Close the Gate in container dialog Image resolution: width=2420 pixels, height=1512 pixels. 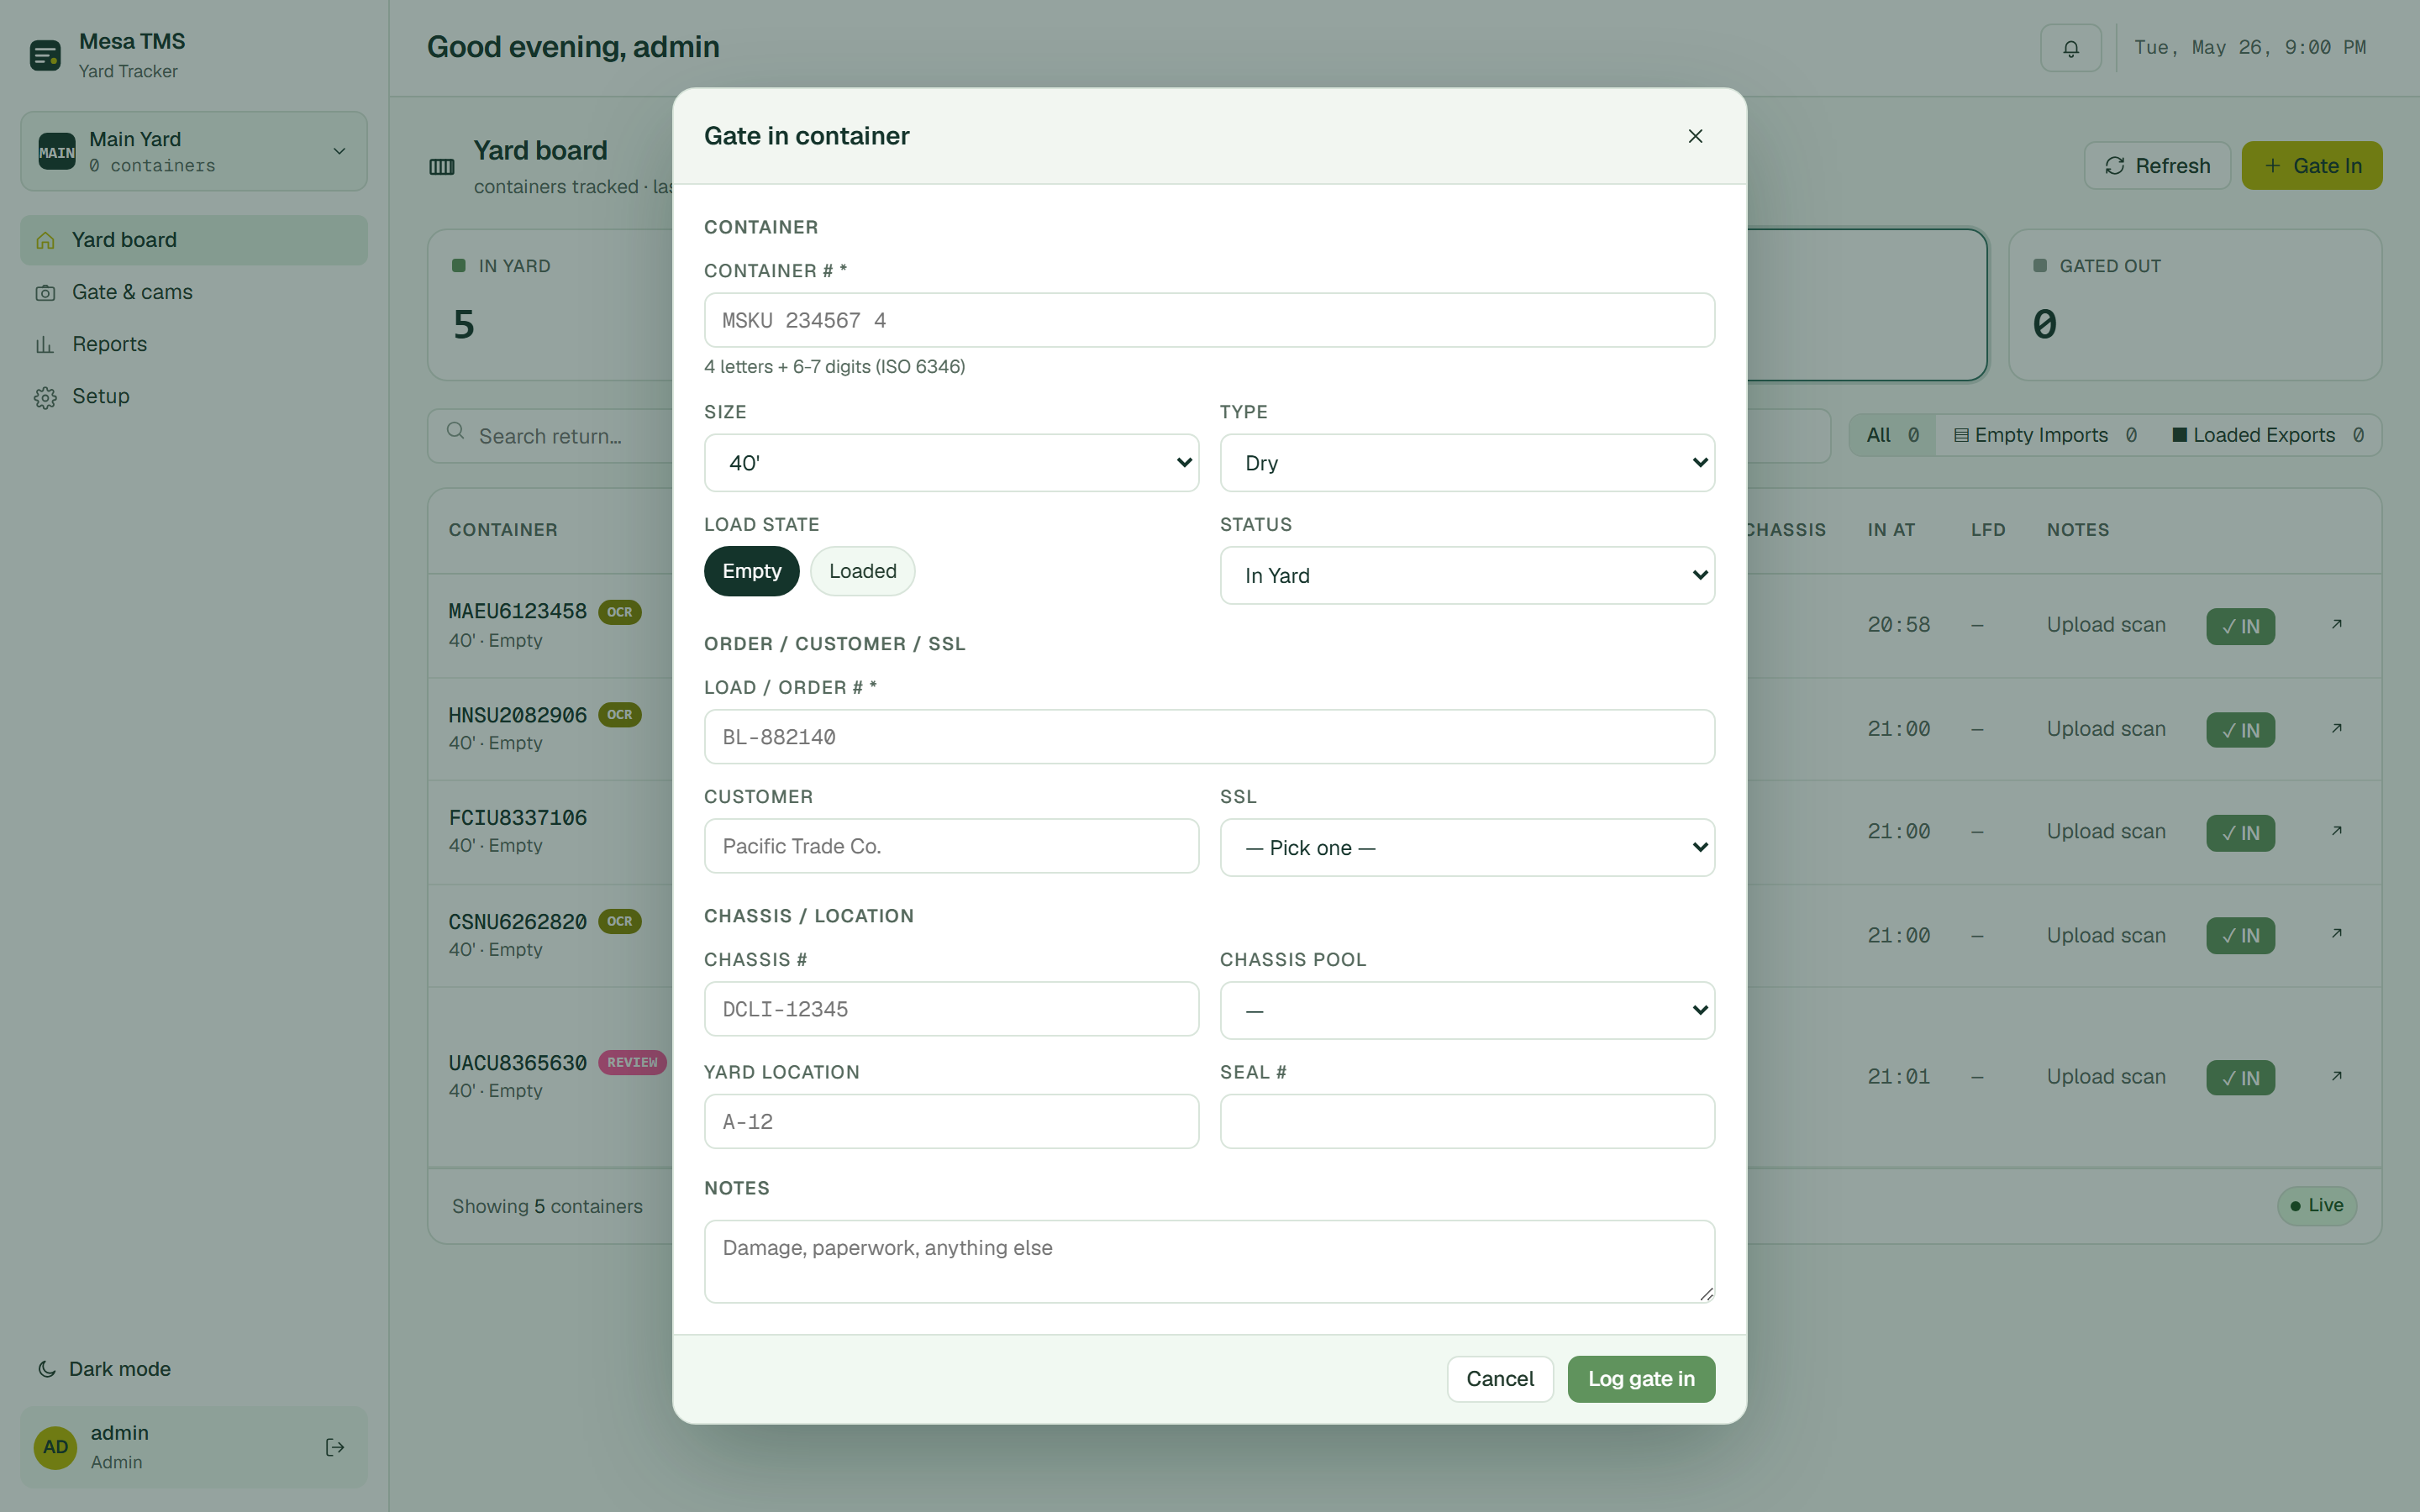point(1695,136)
